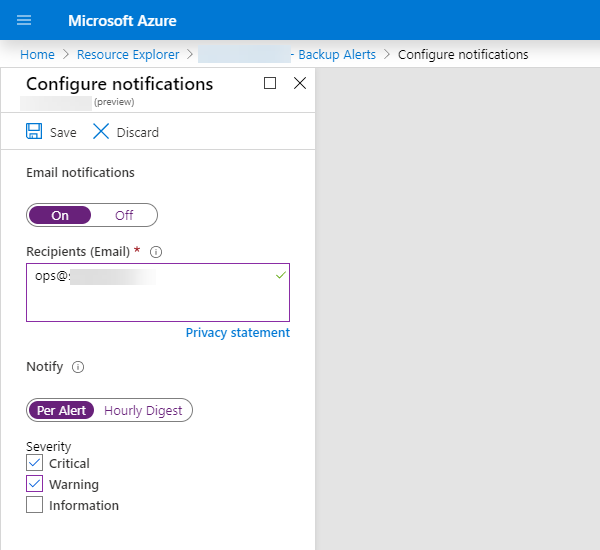The height and width of the screenshot is (550, 600).
Task: Show info tooltip for Recipients (Email)
Action: tap(156, 252)
